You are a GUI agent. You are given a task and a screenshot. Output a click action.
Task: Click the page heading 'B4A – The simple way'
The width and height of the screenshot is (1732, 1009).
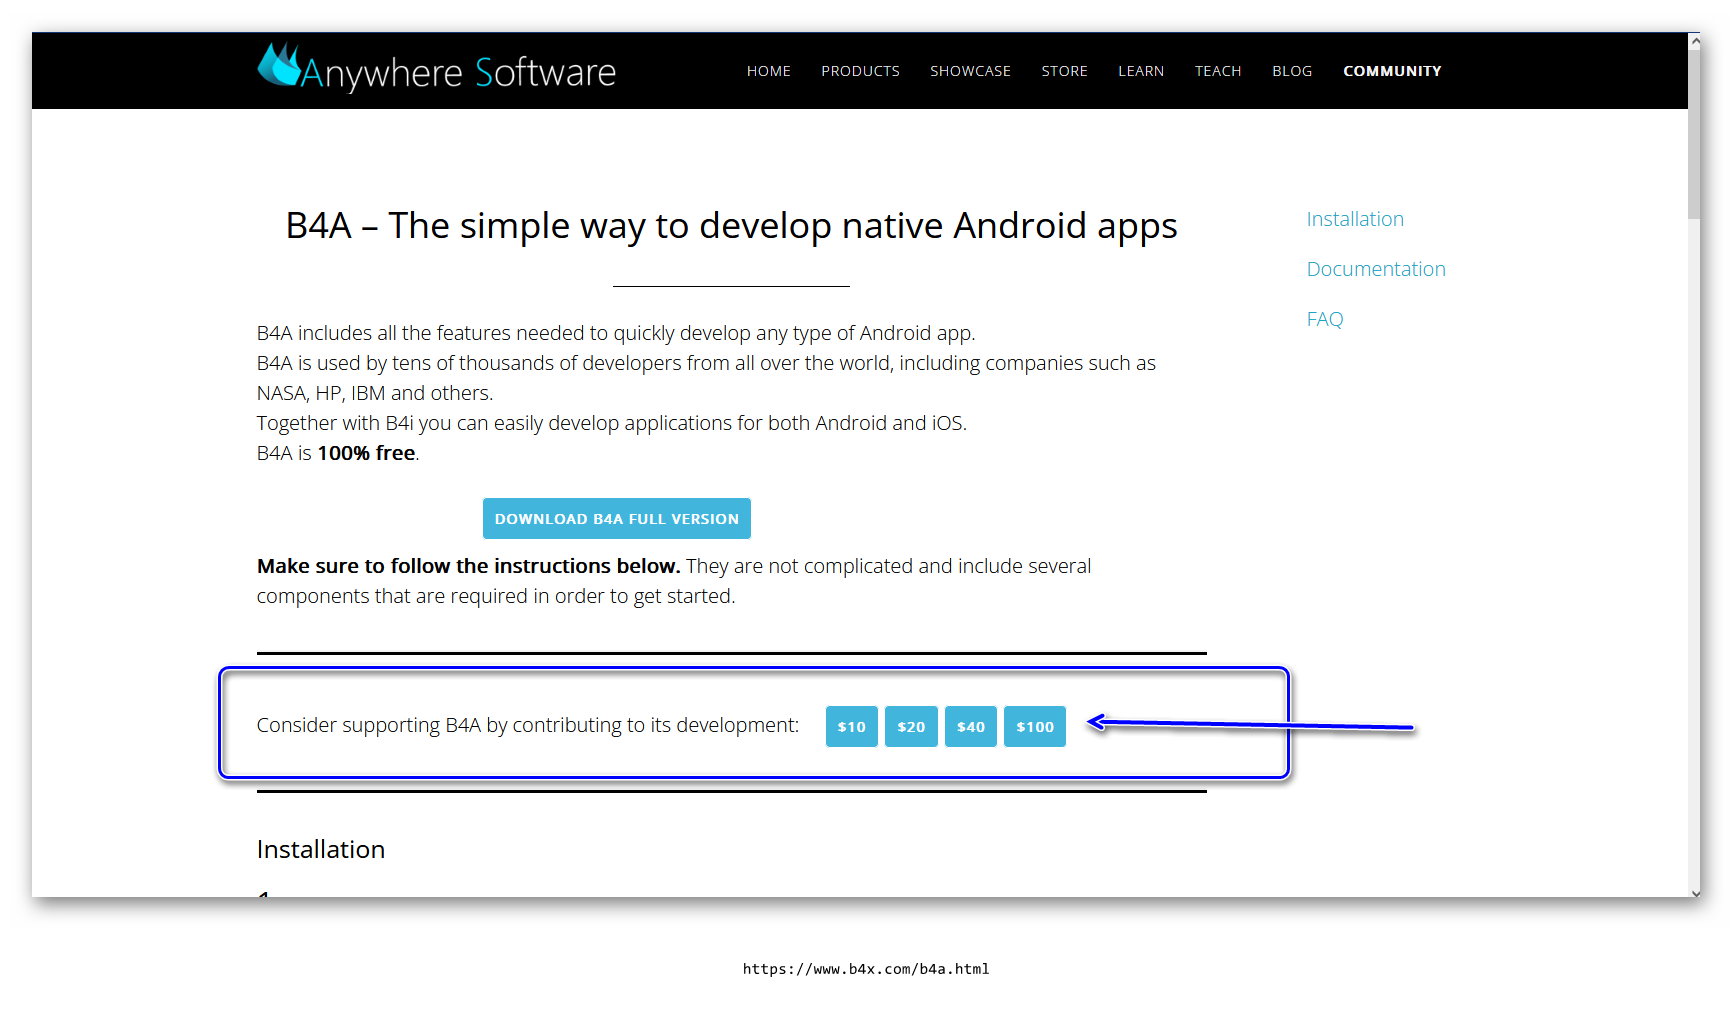point(731,226)
